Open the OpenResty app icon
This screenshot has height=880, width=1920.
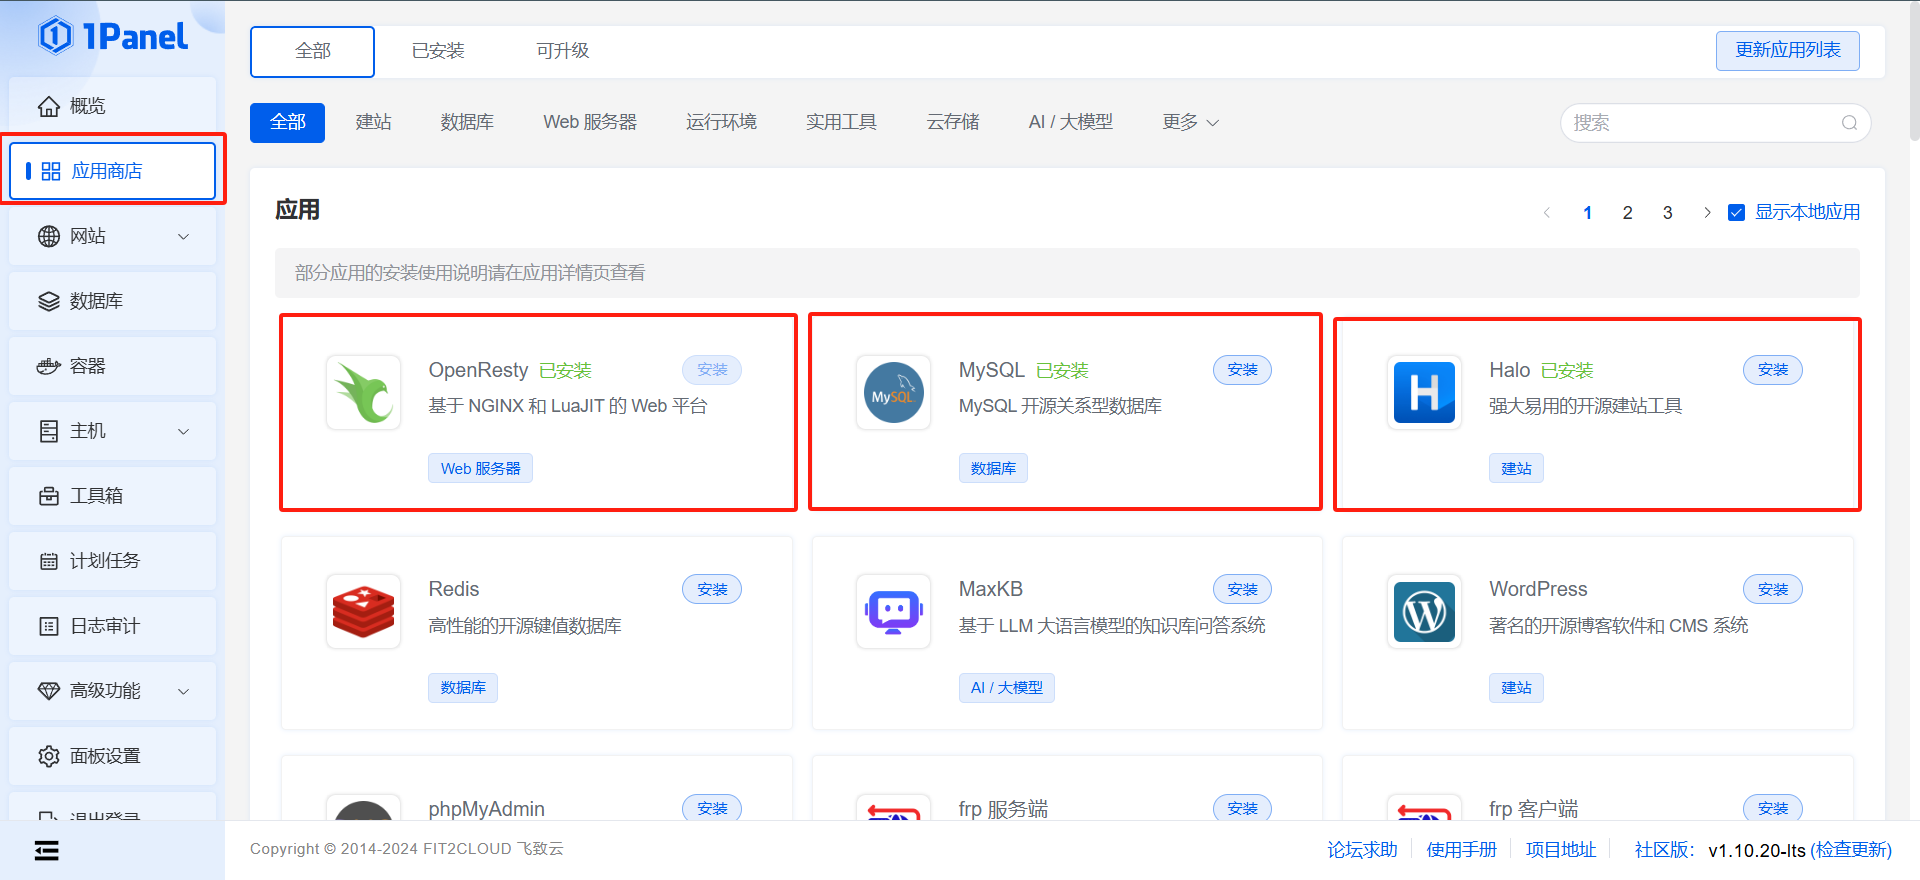pos(363,393)
